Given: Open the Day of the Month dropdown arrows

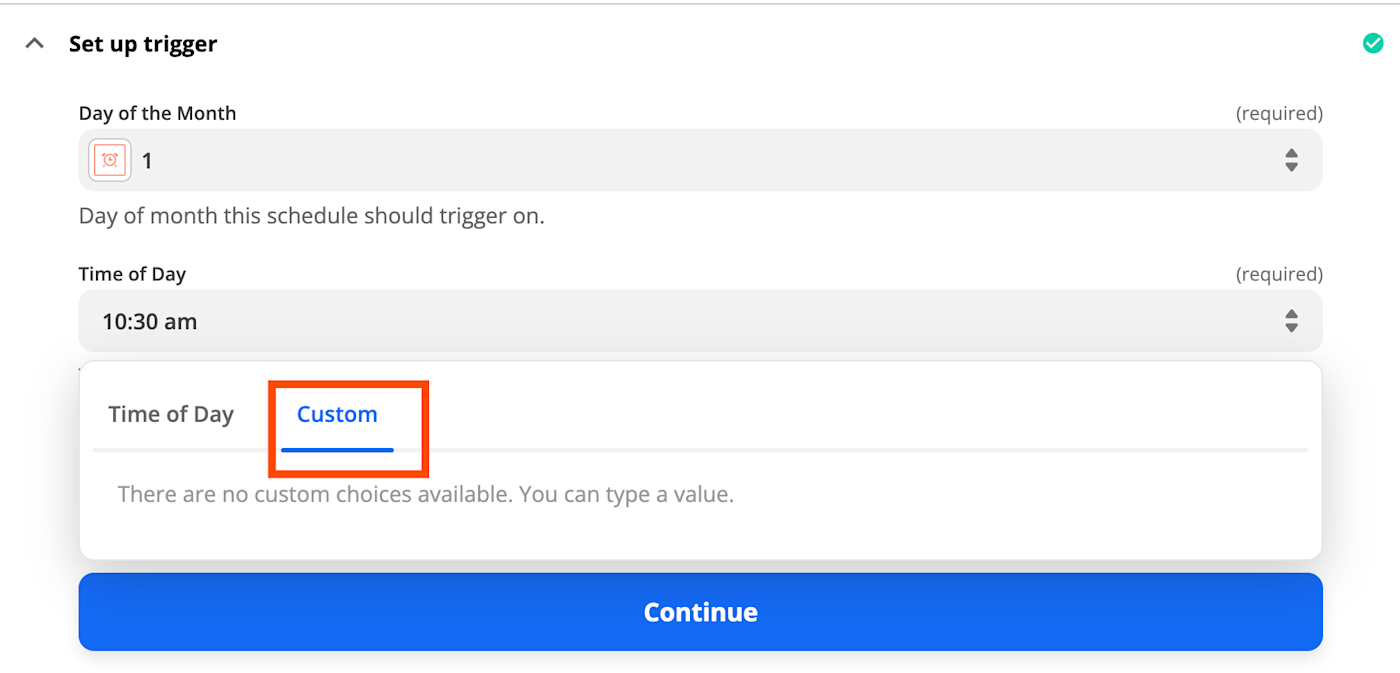Looking at the screenshot, I should click(1291, 160).
